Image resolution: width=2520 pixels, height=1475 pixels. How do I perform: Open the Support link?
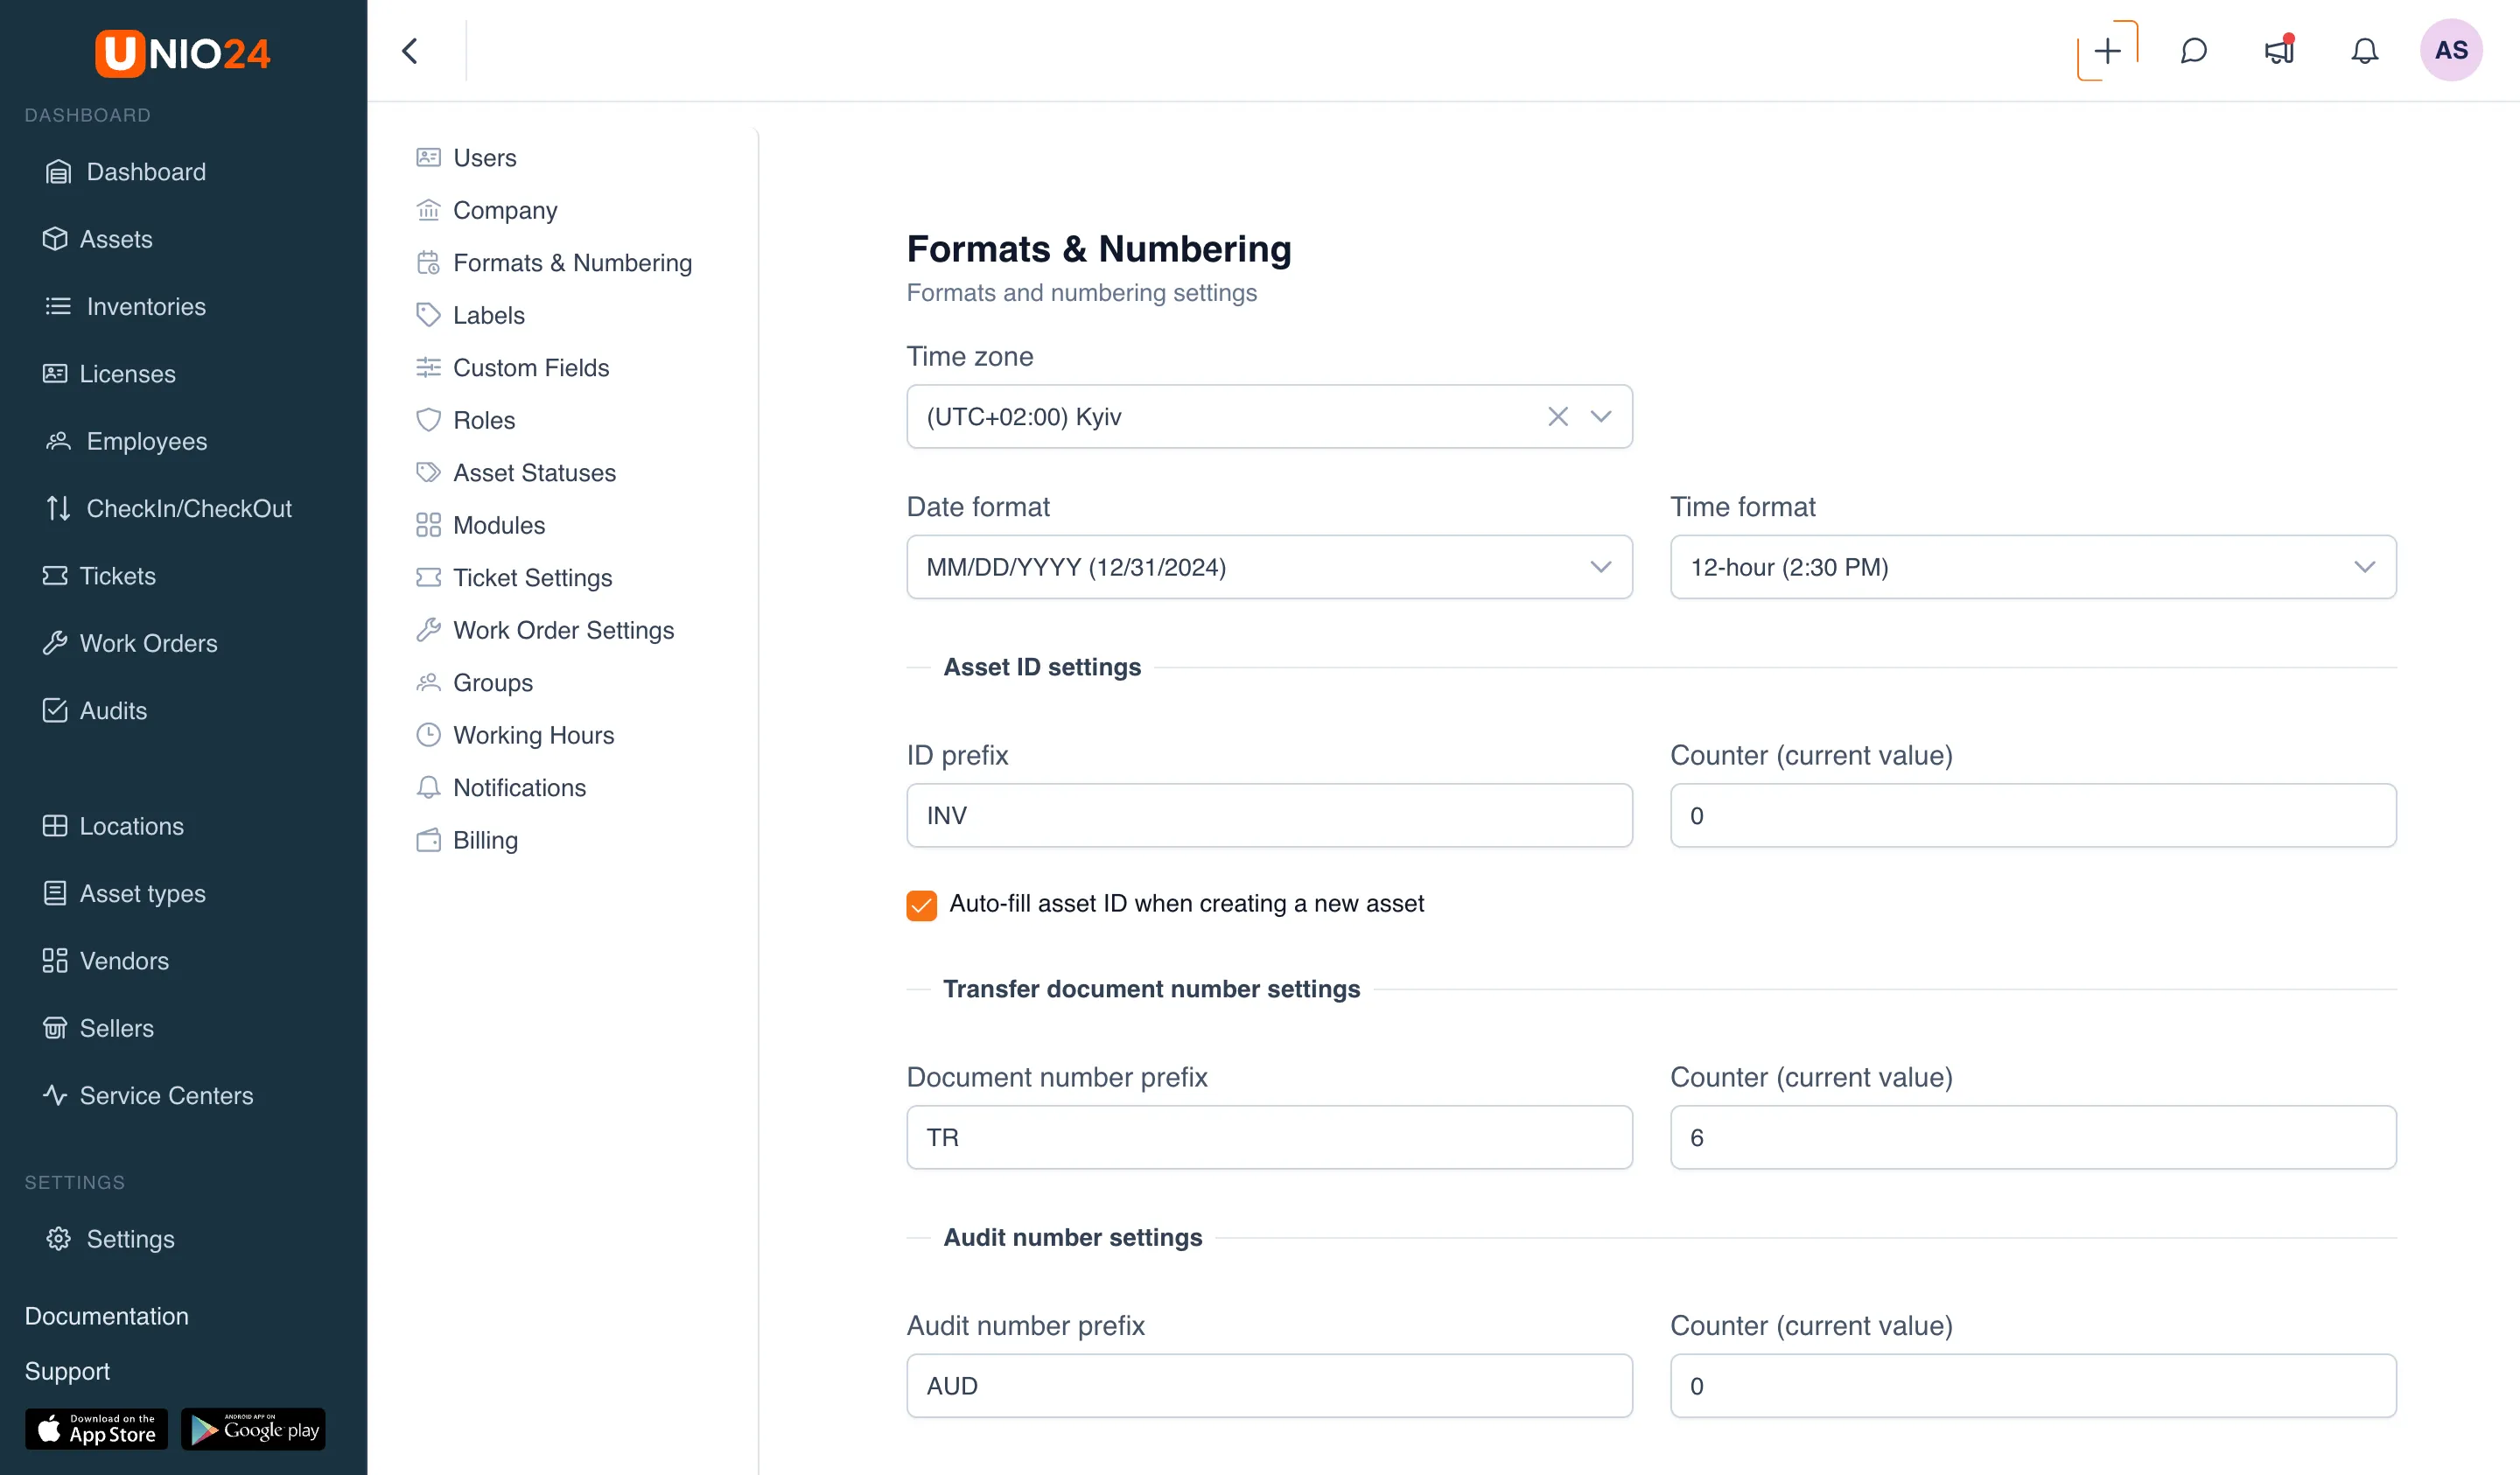click(x=67, y=1372)
